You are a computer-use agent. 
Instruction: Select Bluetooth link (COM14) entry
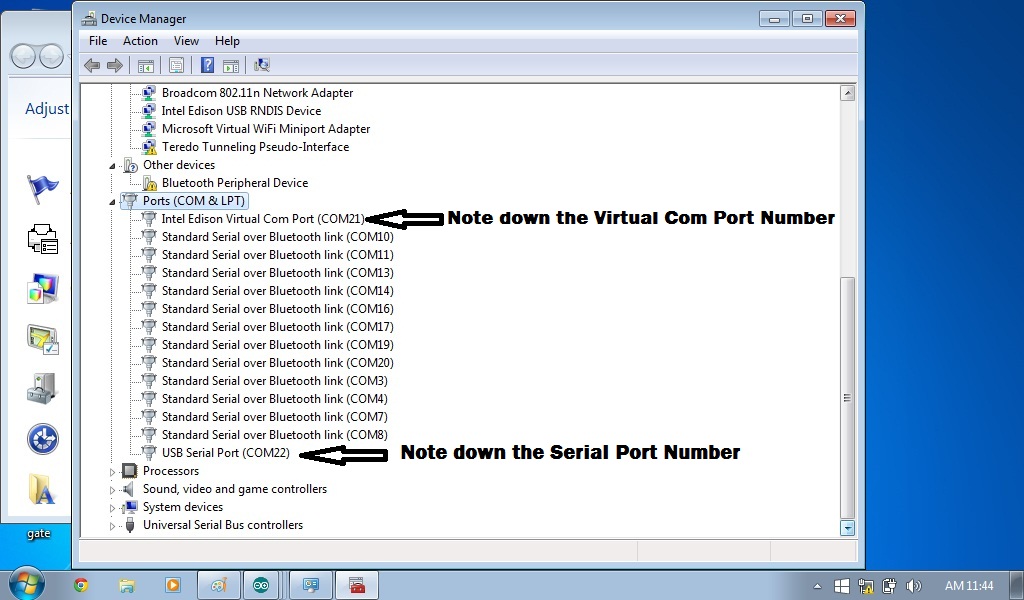[278, 291]
